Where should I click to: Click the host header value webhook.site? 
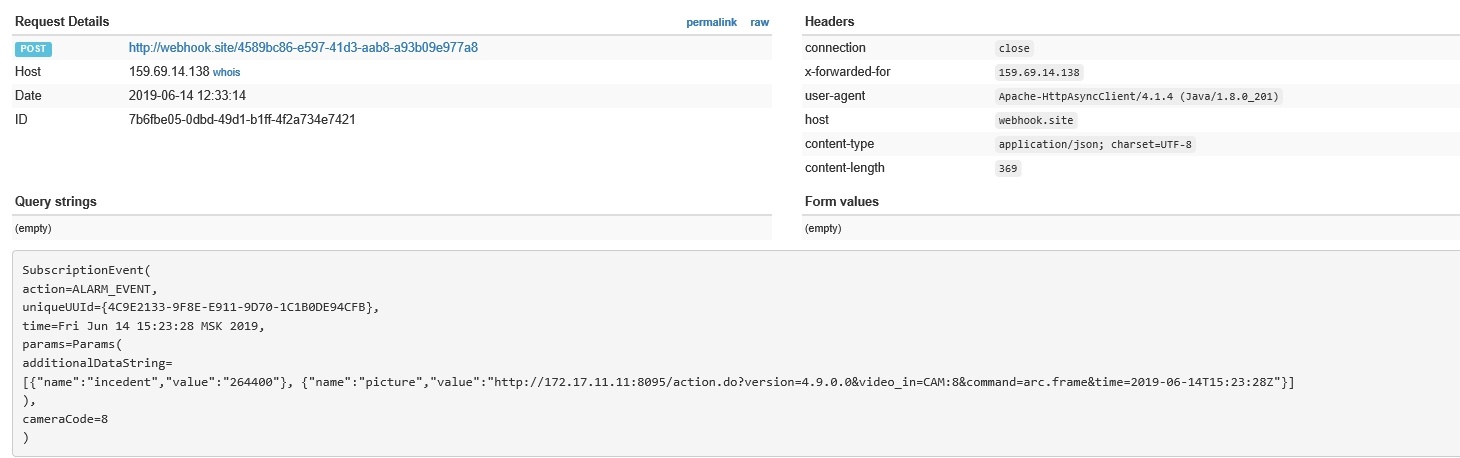[1036, 121]
